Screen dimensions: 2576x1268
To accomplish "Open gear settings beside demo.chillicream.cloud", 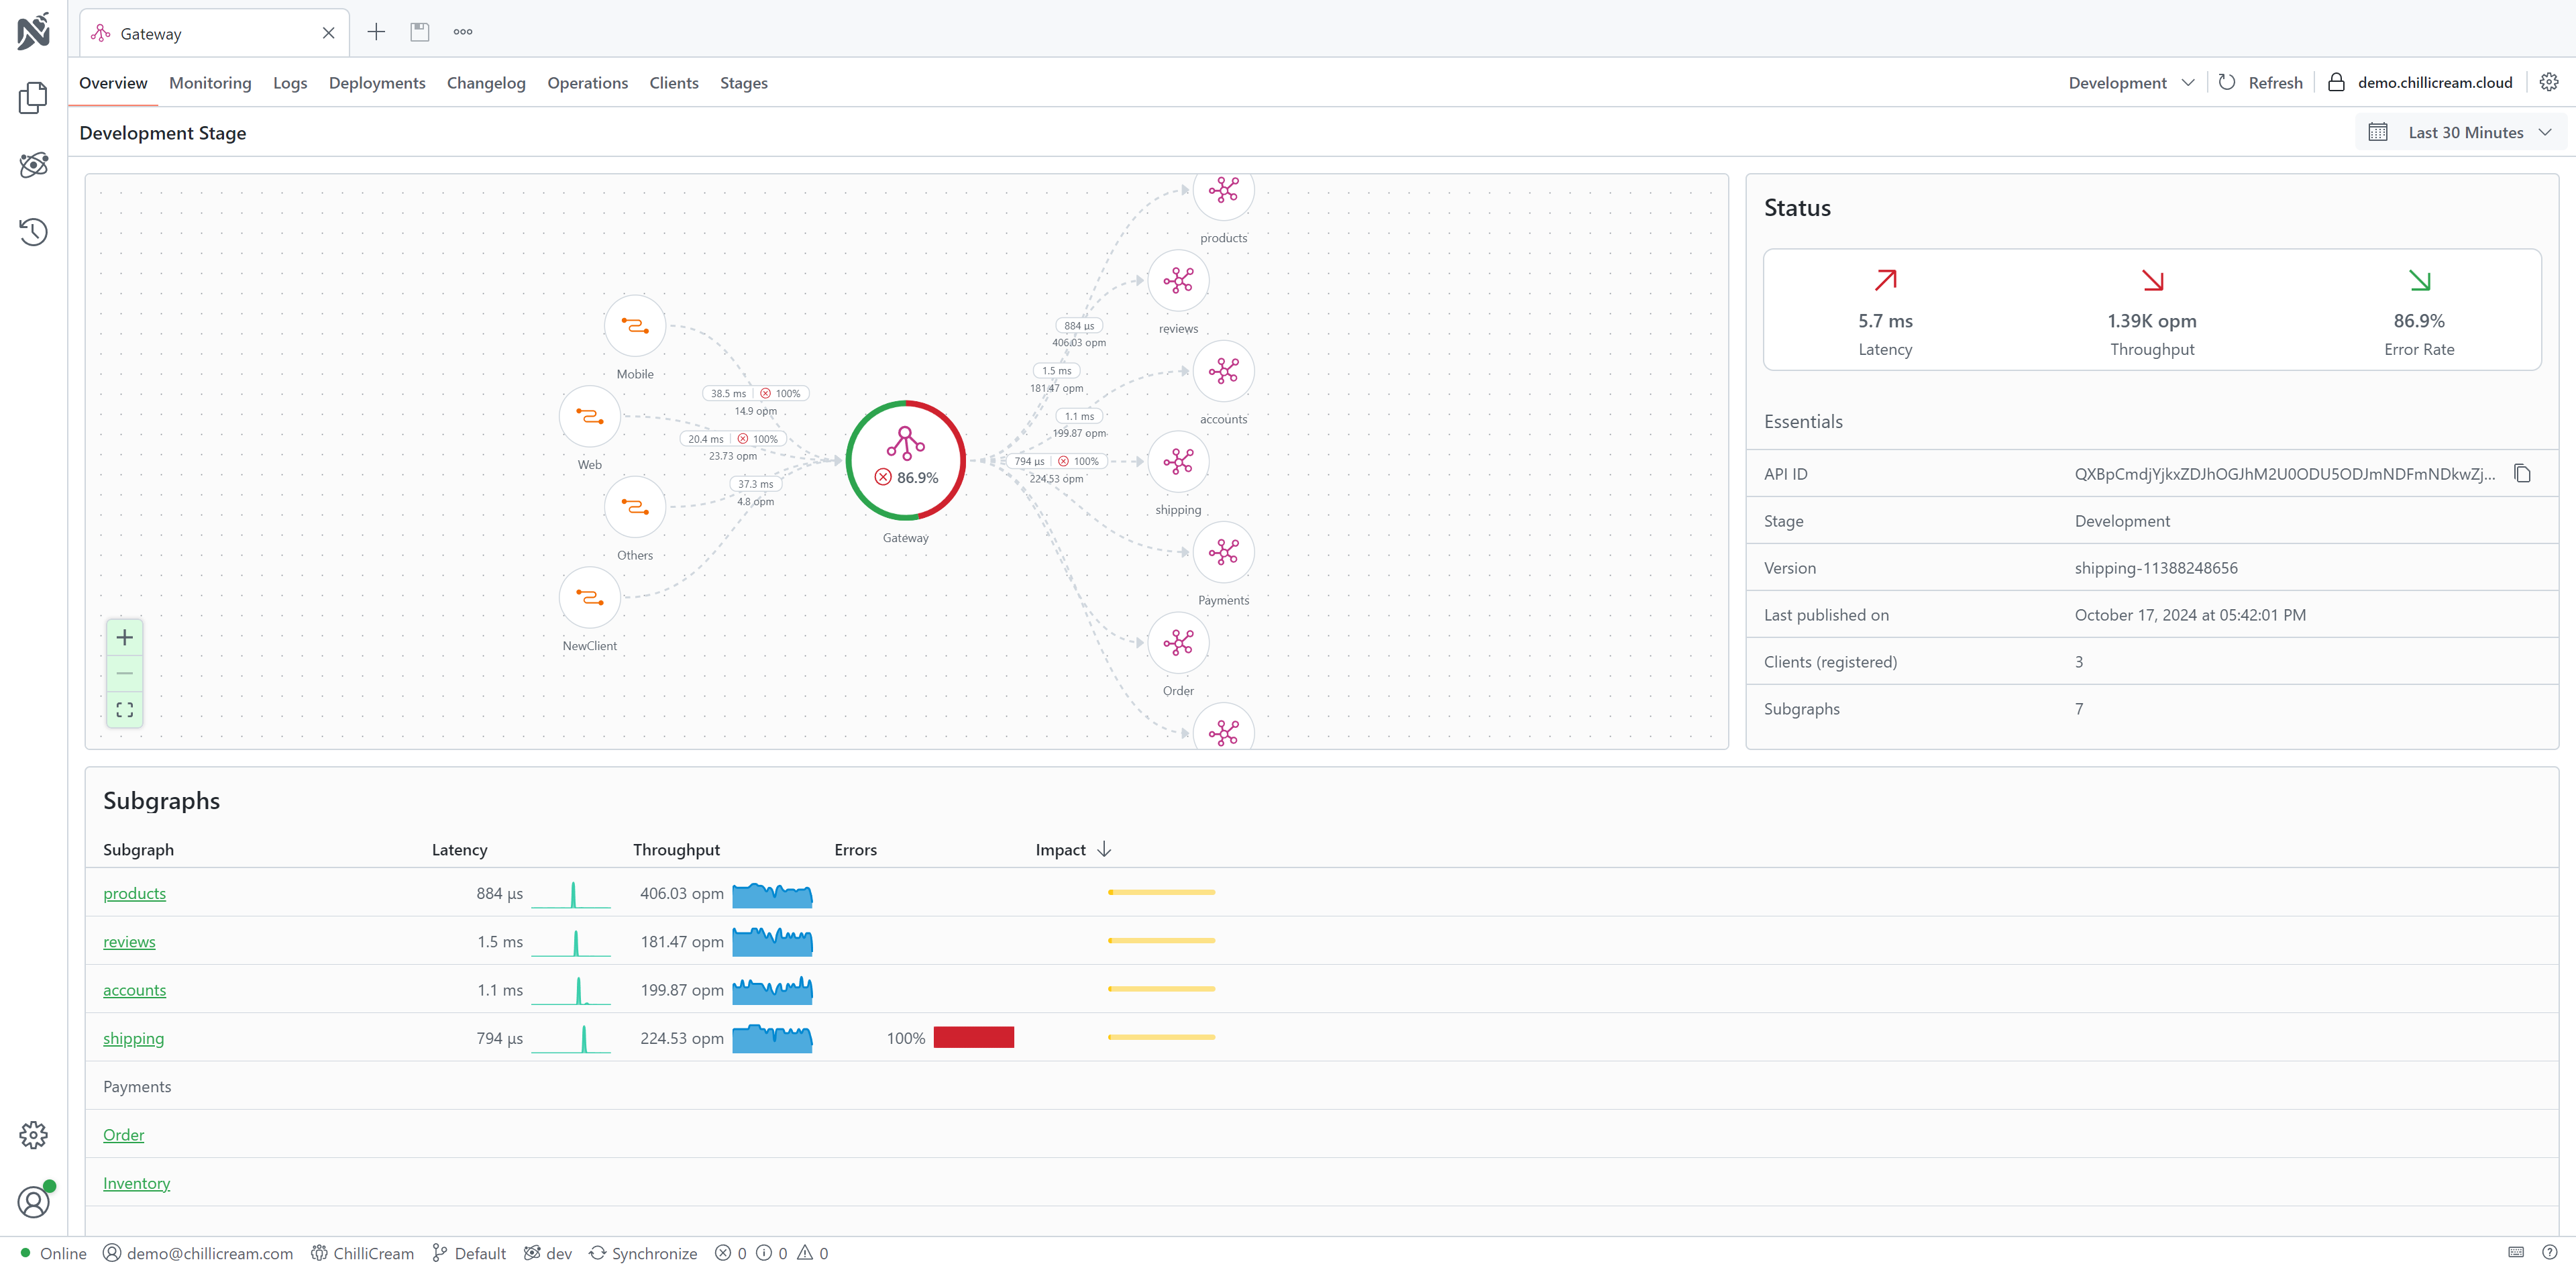I will point(2549,82).
